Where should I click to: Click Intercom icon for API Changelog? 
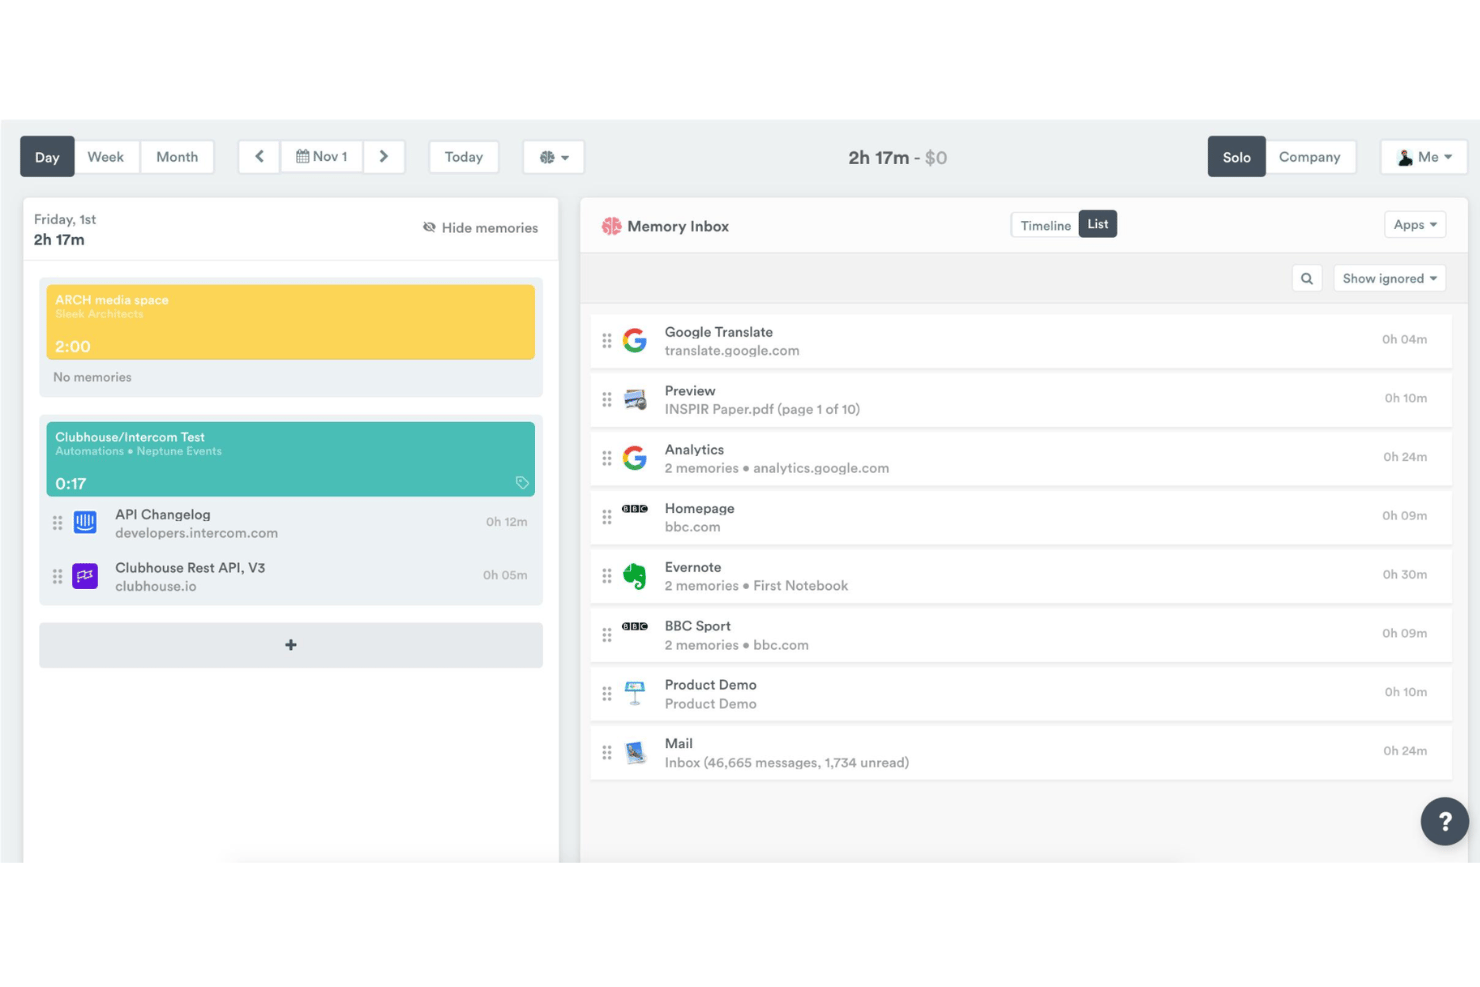[x=86, y=522]
